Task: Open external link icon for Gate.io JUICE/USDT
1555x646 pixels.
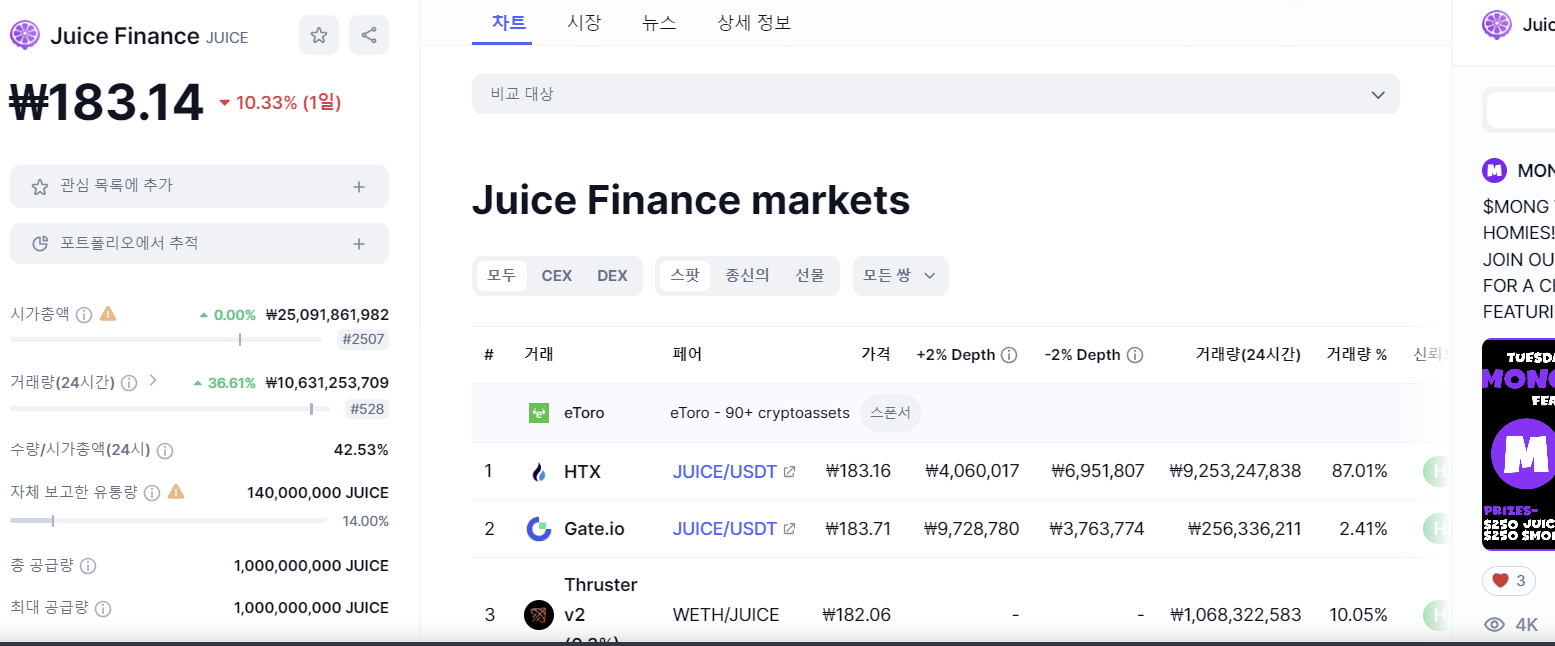Action: point(789,529)
